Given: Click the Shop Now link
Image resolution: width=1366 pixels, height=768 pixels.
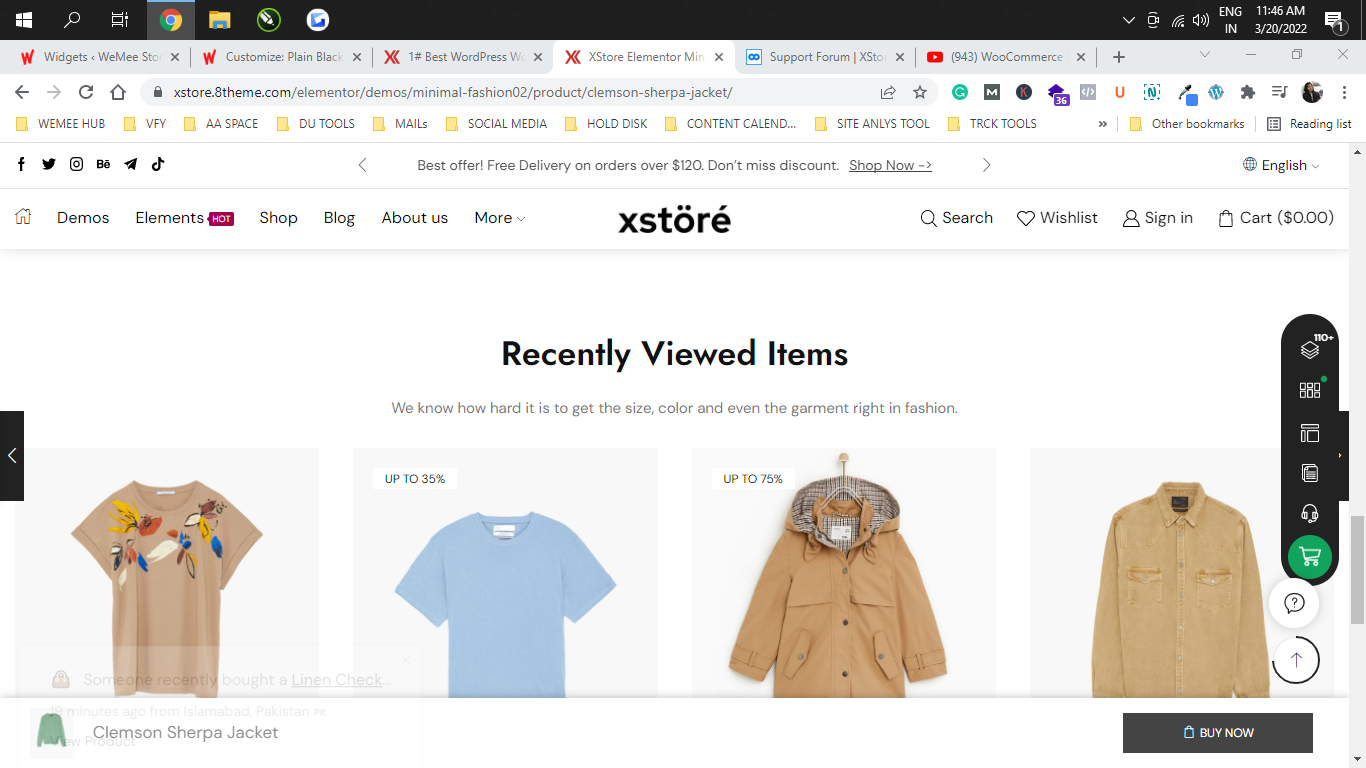Looking at the screenshot, I should pyautogui.click(x=890, y=165).
